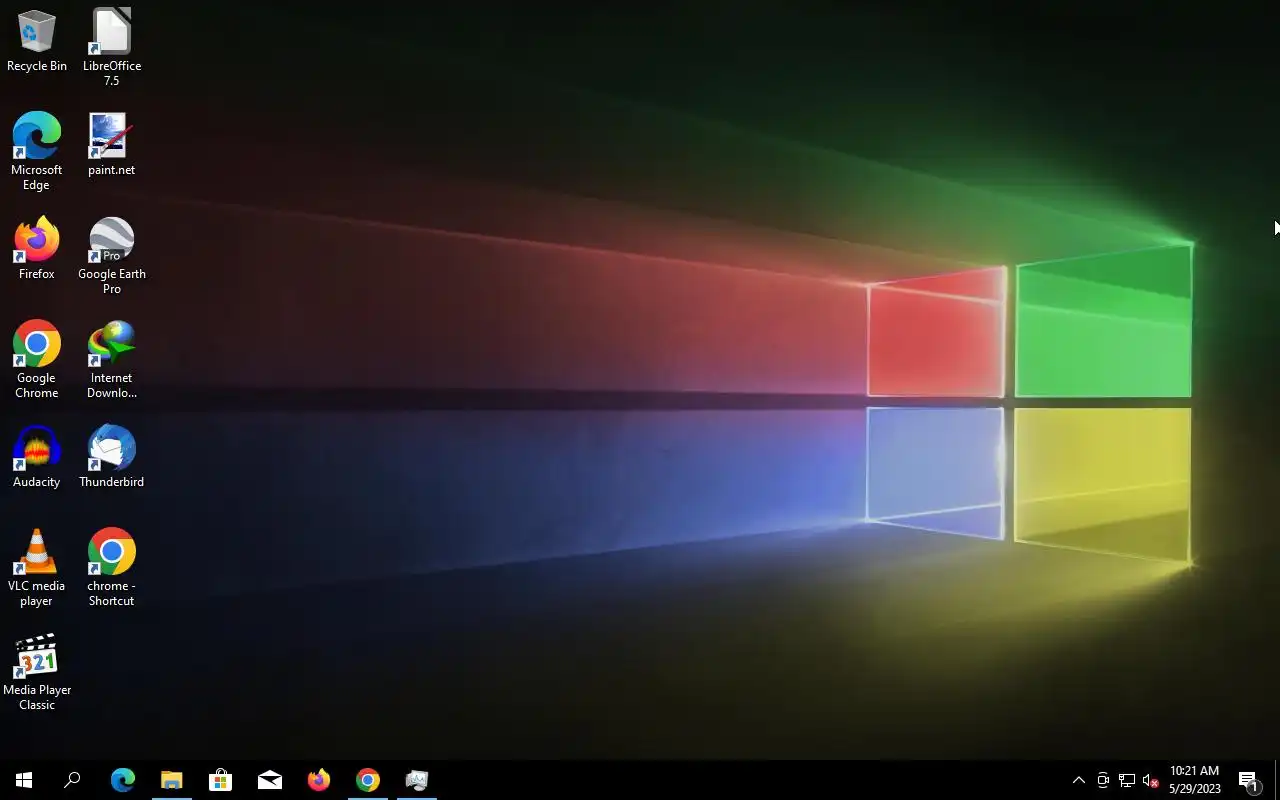Open the Action Center notifications icon
Viewport: 1280px width, 800px height.
(x=1249, y=780)
